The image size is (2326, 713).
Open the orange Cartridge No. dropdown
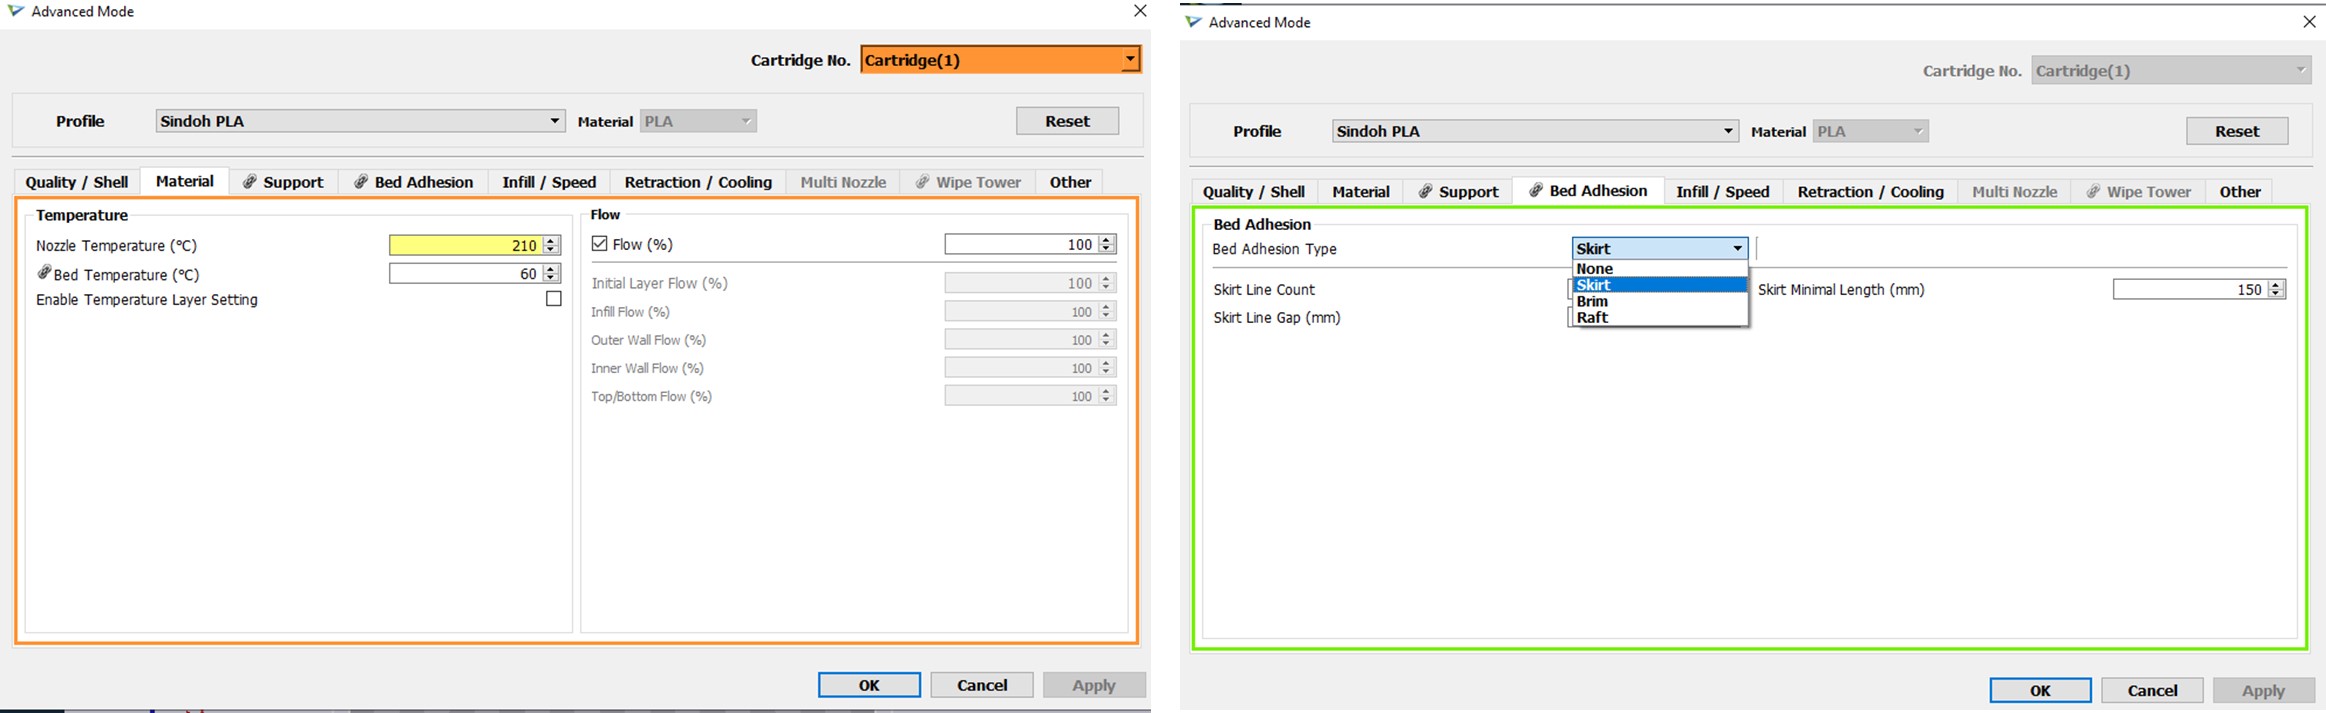(1129, 60)
